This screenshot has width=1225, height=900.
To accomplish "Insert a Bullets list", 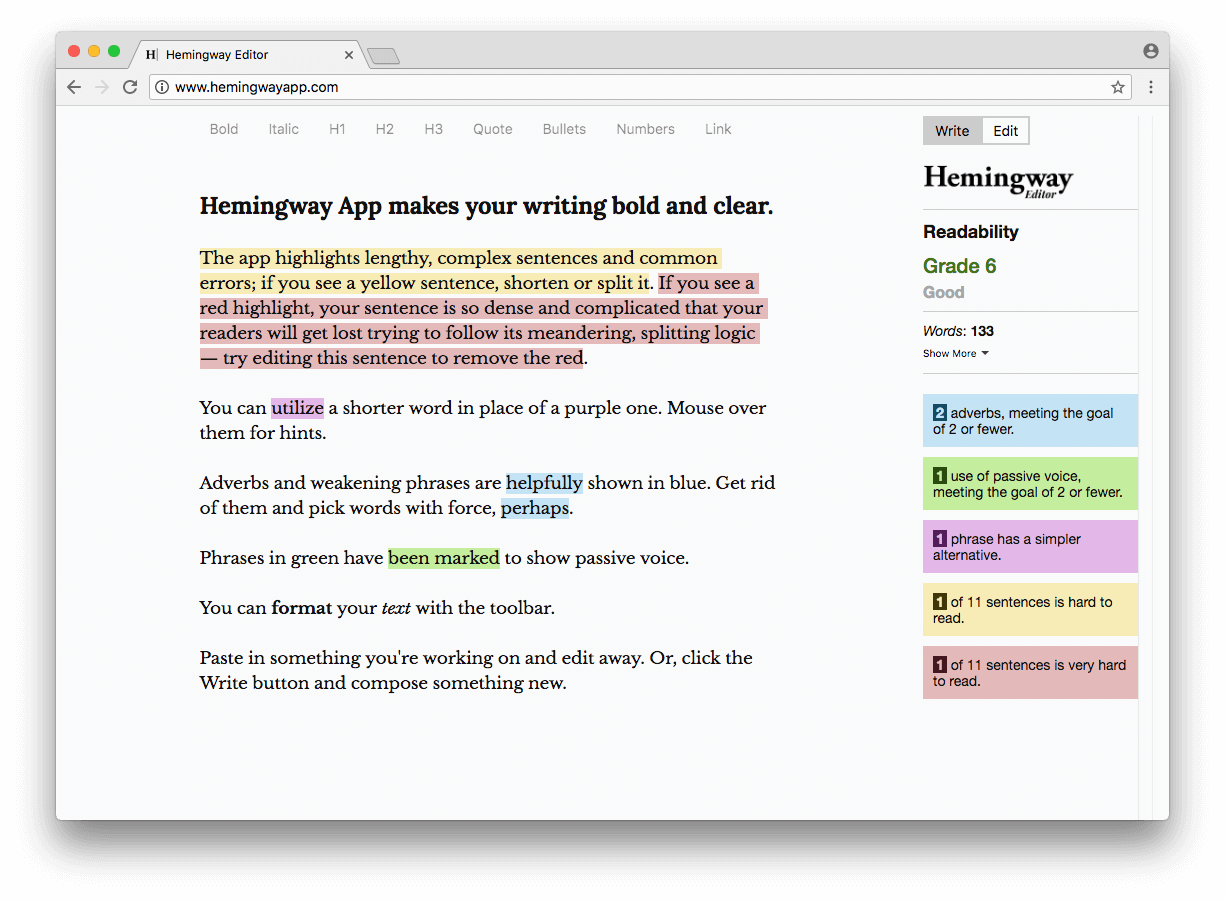I will coord(564,129).
